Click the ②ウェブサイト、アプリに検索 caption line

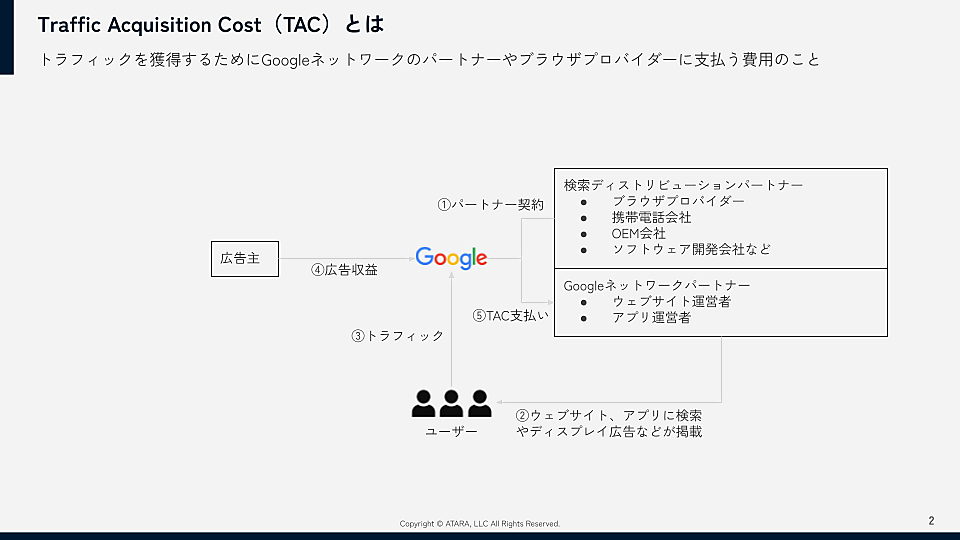tap(609, 415)
